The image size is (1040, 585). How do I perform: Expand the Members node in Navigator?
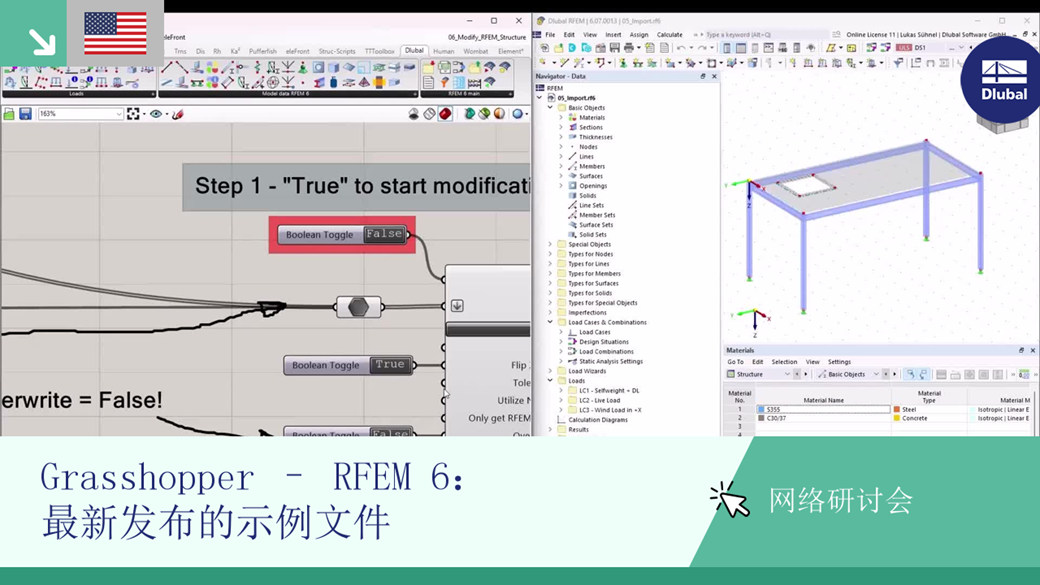[561, 166]
